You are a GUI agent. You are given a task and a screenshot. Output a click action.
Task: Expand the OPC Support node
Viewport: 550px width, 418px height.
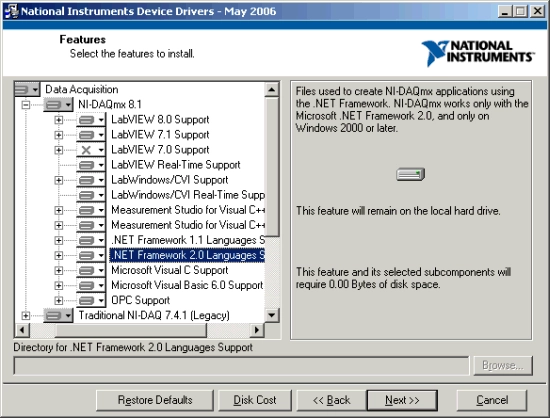tap(59, 301)
